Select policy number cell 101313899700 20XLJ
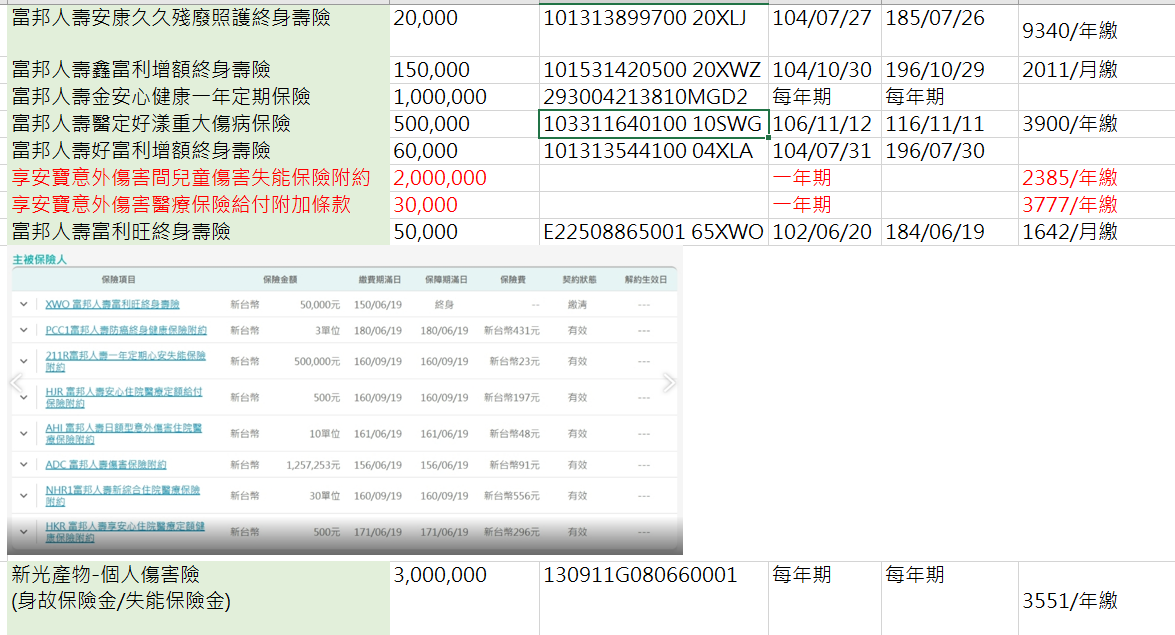Viewport: 1175px width, 635px height. (x=654, y=30)
